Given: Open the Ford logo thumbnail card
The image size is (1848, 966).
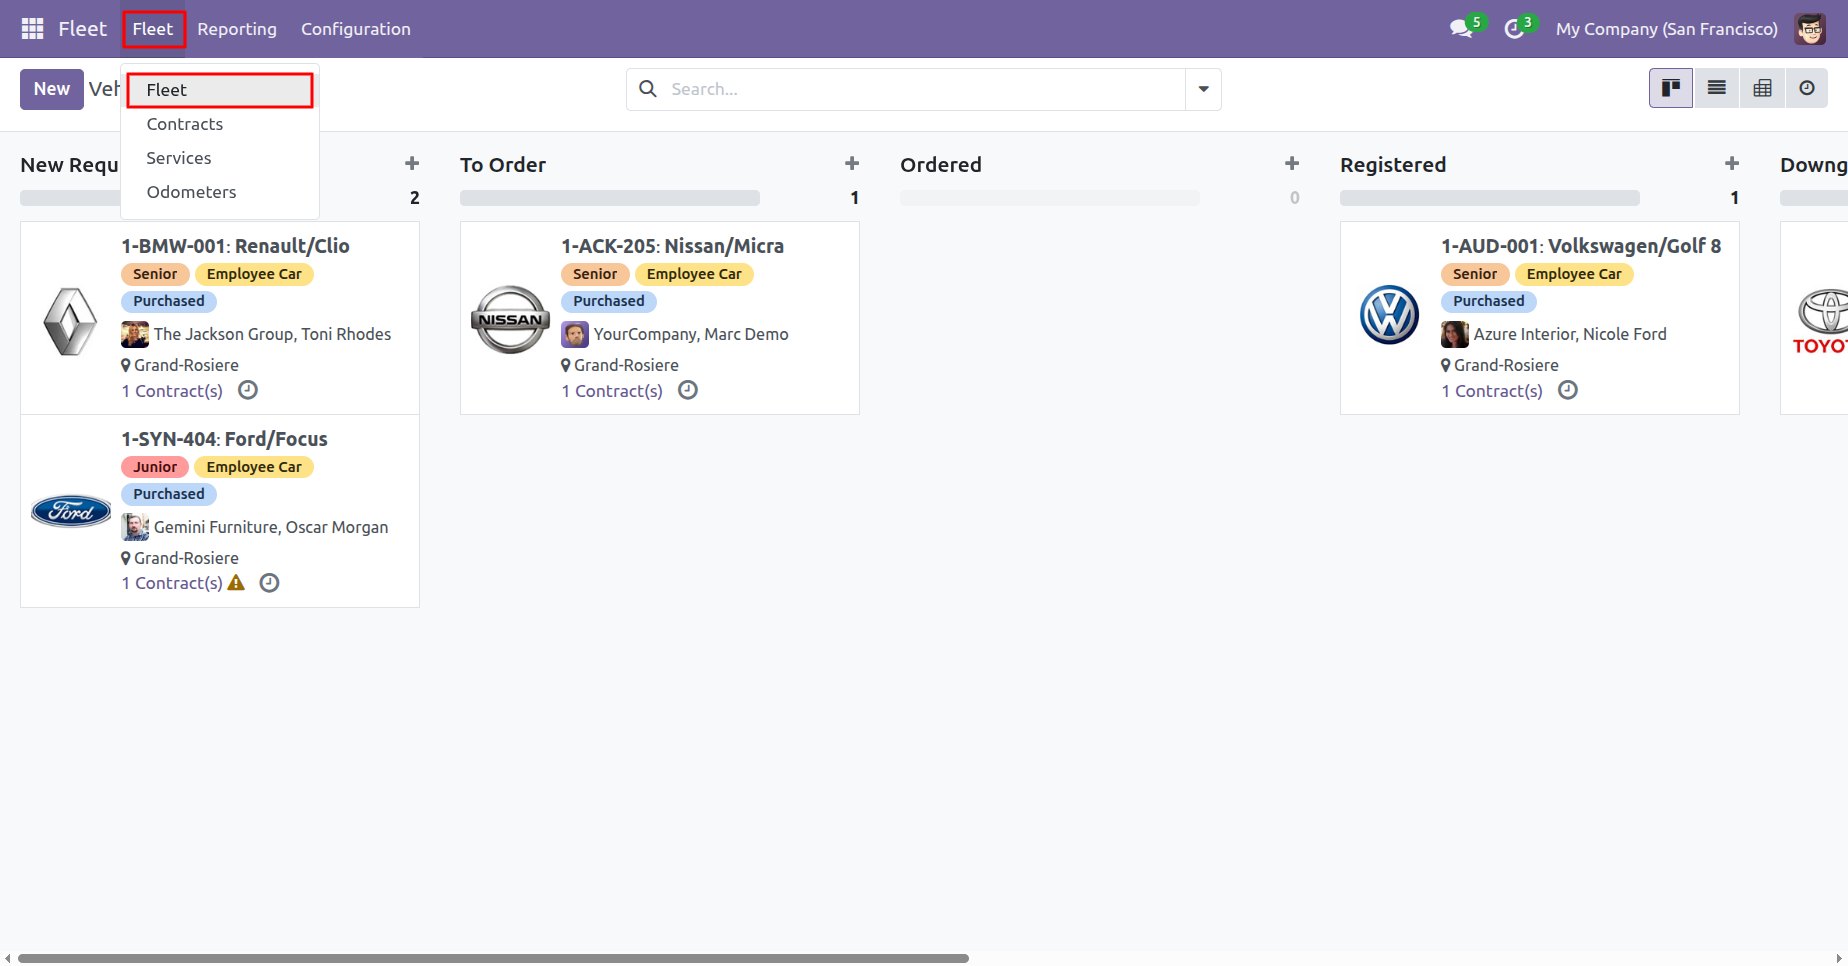Looking at the screenshot, I should [x=71, y=512].
